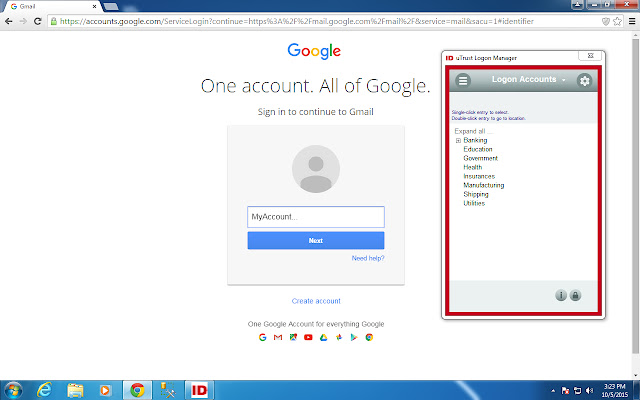This screenshot has width=640, height=400.
Task: Open the Chrome menu icon
Action: [631, 21]
